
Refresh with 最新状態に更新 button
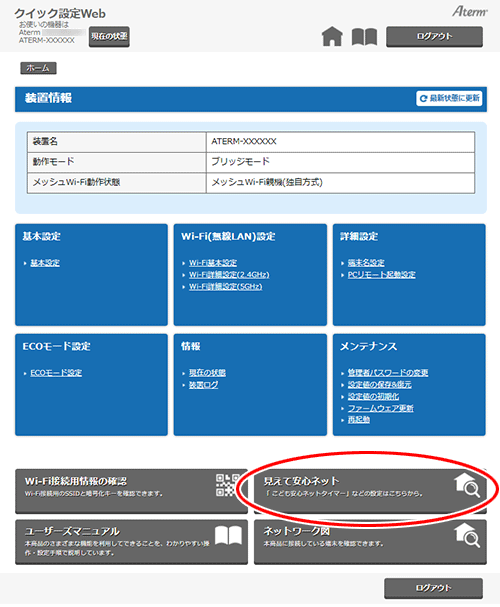coord(449,98)
